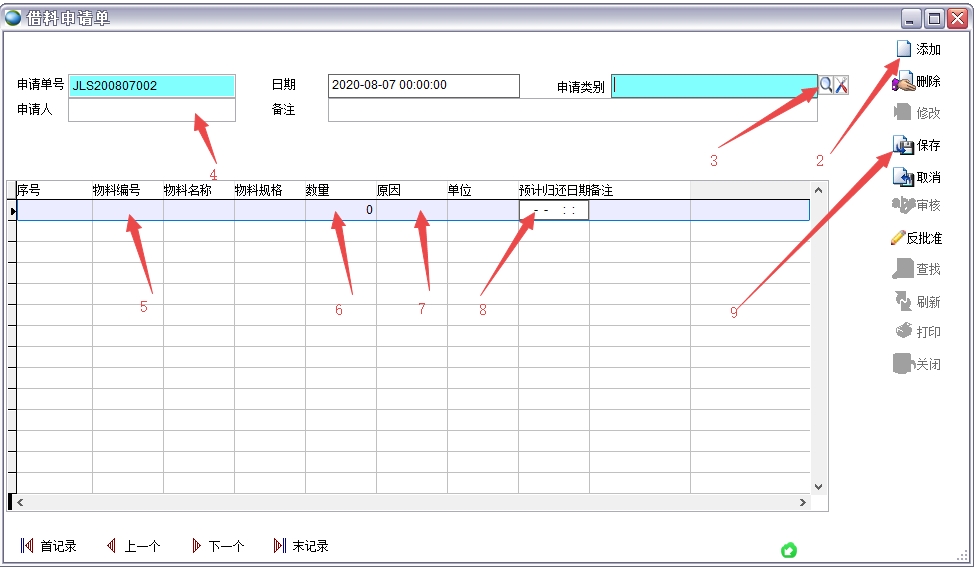This screenshot has height=569, width=975.
Task: Clear 申请类别 with the red X icon
Action: (842, 86)
